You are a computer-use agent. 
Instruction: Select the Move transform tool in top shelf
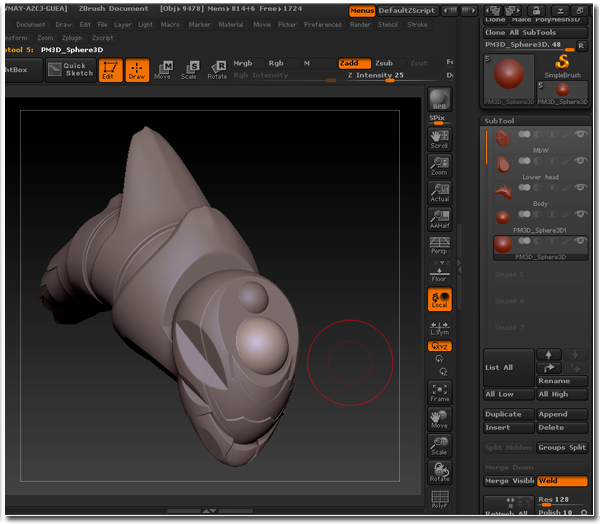point(163,70)
